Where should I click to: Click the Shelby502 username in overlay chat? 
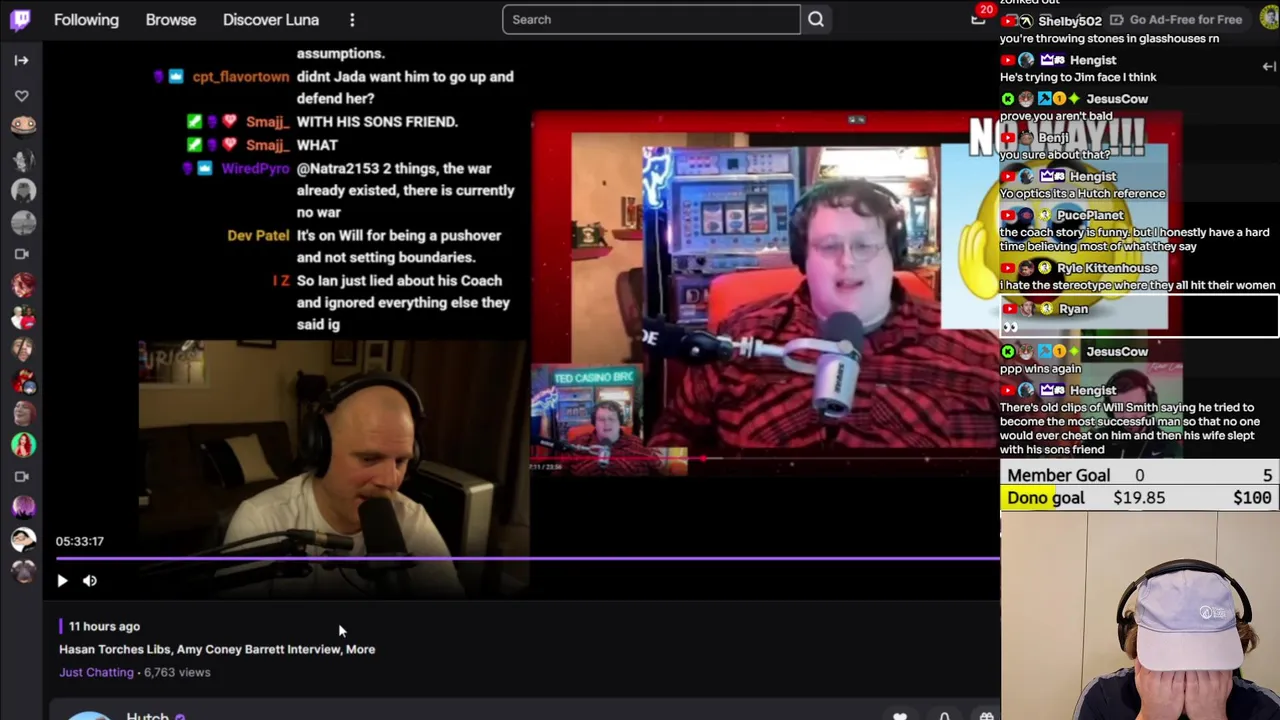1070,21
